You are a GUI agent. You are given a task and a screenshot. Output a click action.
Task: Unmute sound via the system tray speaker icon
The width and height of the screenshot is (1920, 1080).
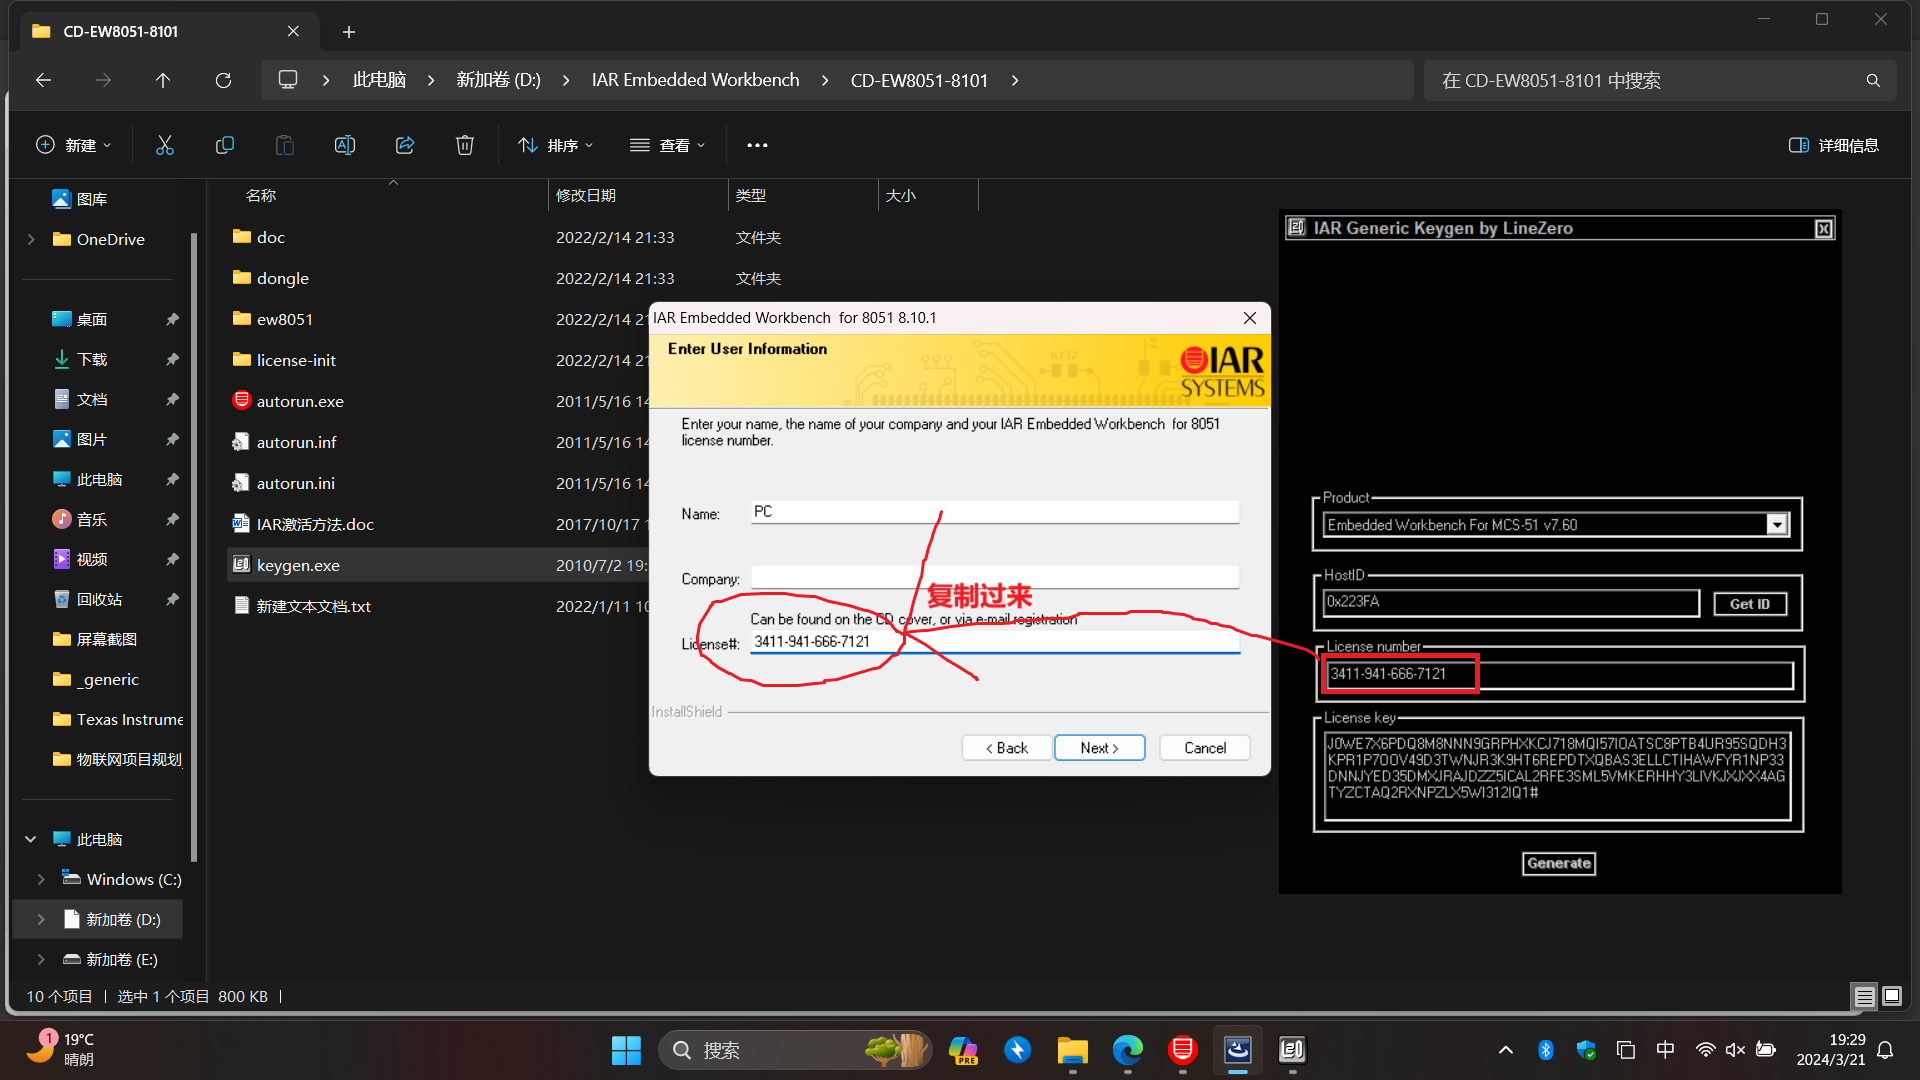[1734, 1049]
